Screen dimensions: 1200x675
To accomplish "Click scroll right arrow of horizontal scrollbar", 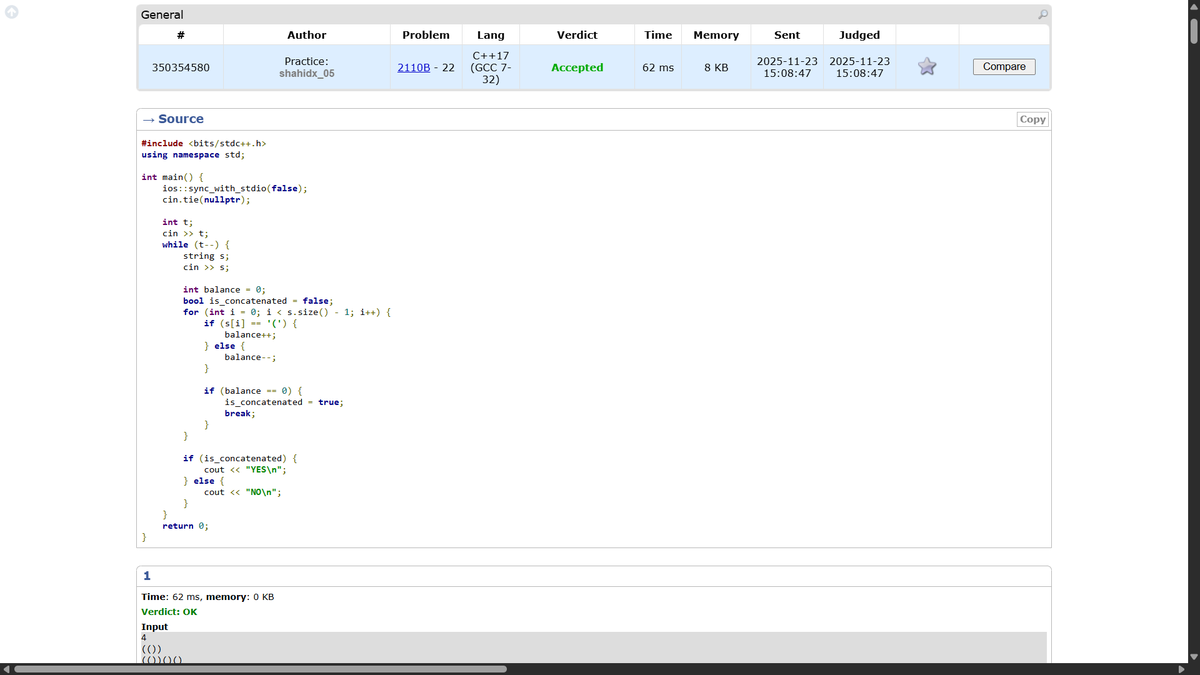I will click(x=1180, y=669).
